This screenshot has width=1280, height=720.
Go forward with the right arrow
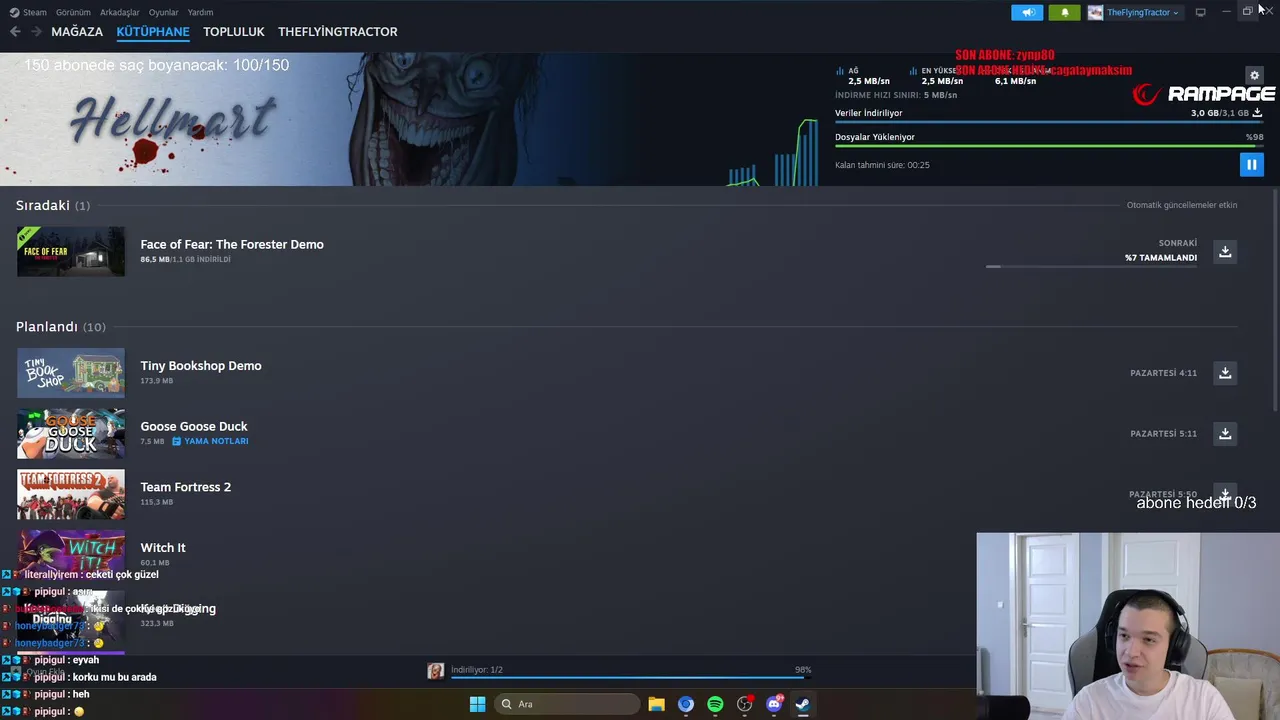(x=36, y=32)
